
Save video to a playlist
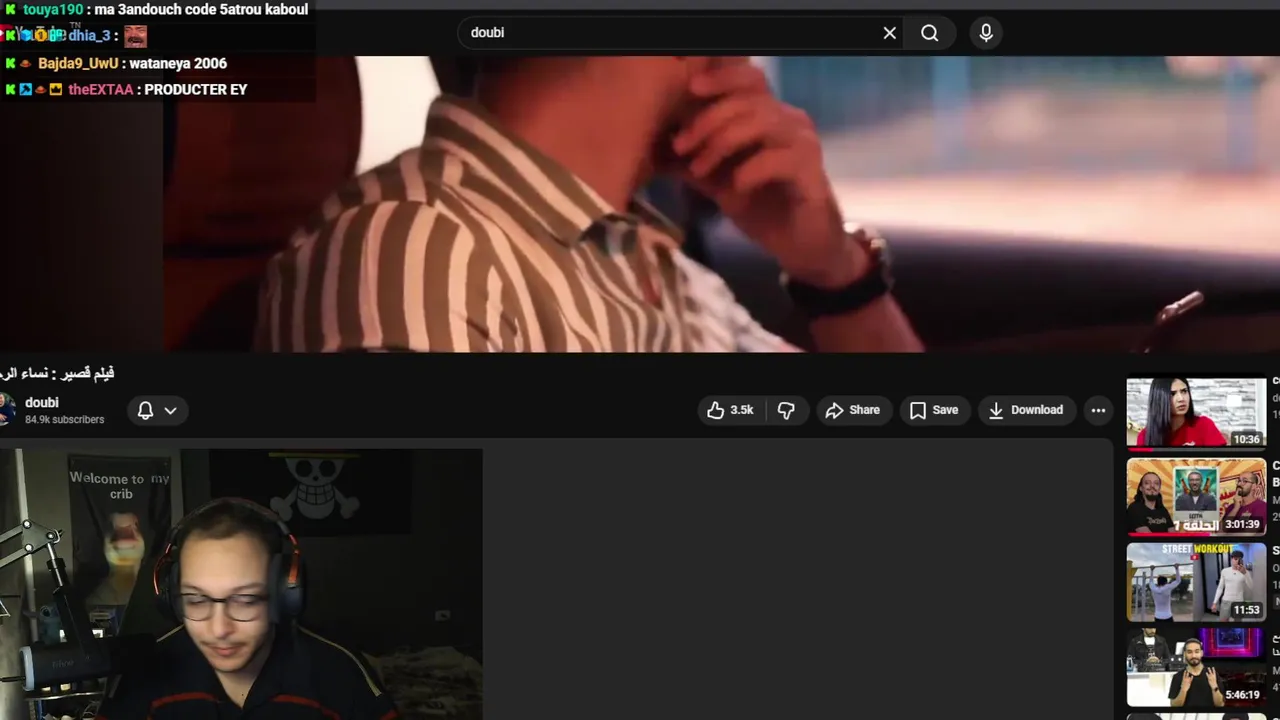coord(934,410)
